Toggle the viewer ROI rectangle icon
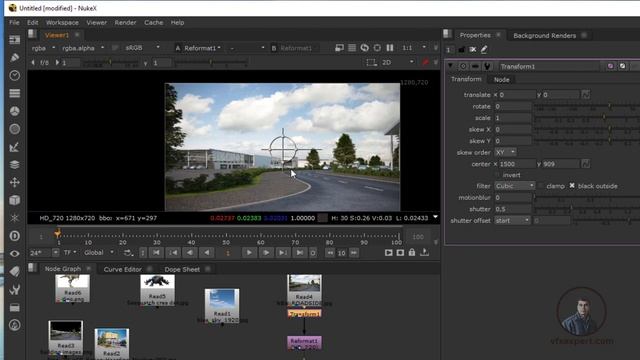This screenshot has width=640, height=360. (x=371, y=62)
